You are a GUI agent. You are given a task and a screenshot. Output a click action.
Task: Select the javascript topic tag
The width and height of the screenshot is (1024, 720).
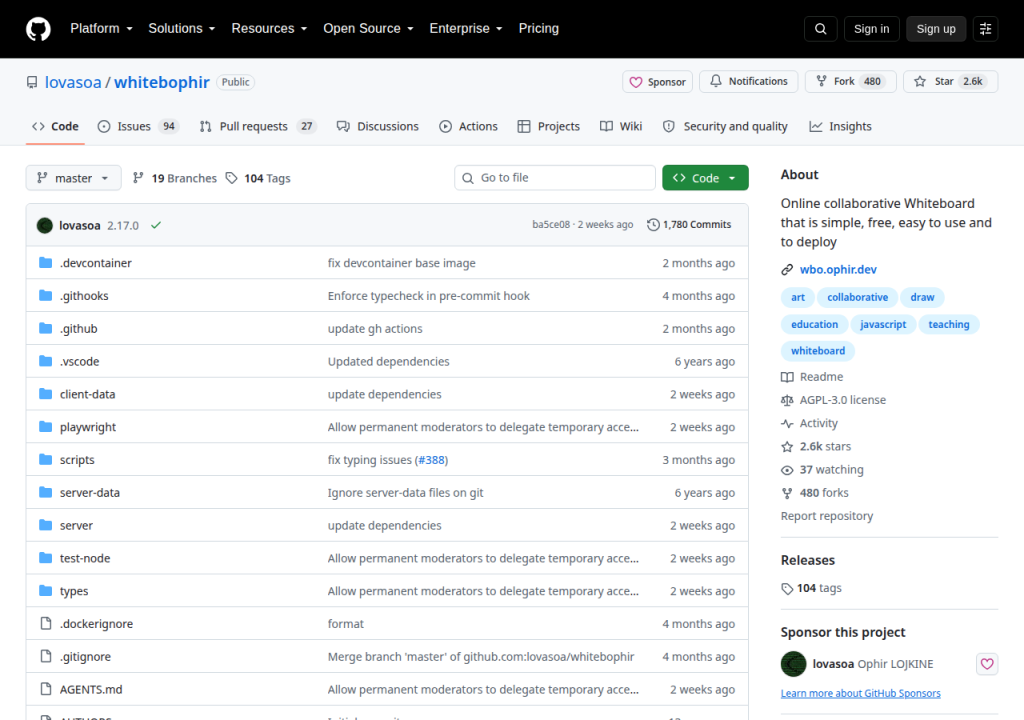(x=883, y=324)
